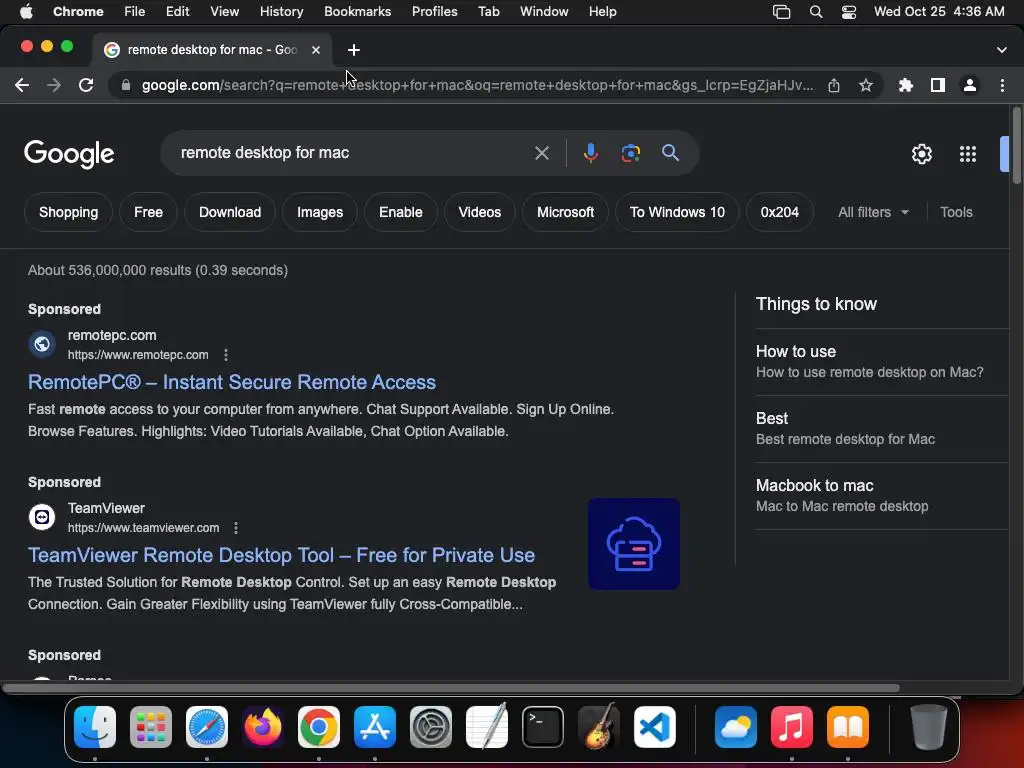Open the Trash in dock
1024x768 pixels.
coord(928,727)
